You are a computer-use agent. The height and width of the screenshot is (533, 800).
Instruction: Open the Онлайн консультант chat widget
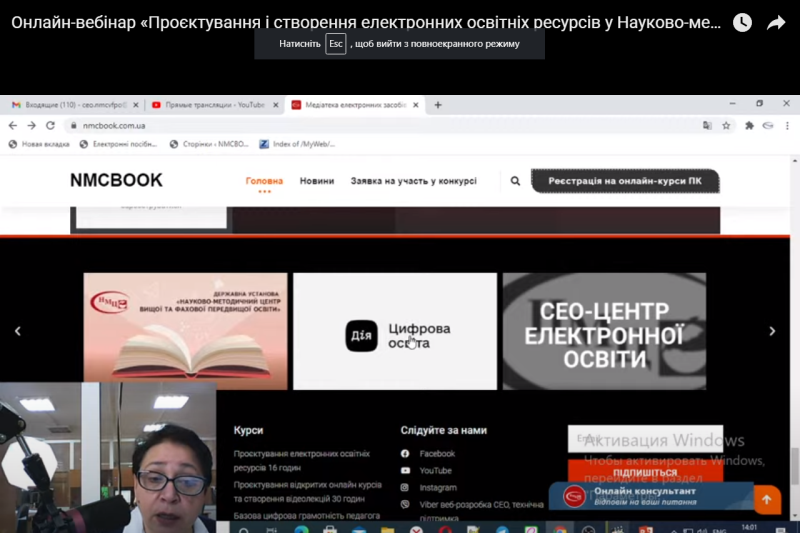(651, 496)
